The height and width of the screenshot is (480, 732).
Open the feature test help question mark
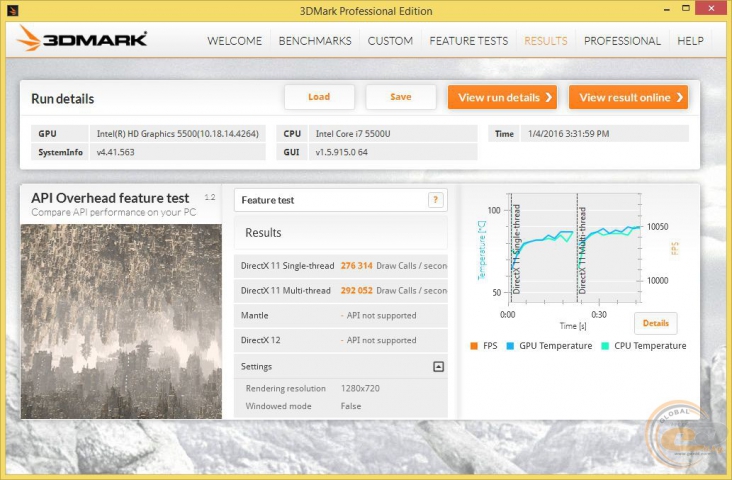(x=436, y=200)
